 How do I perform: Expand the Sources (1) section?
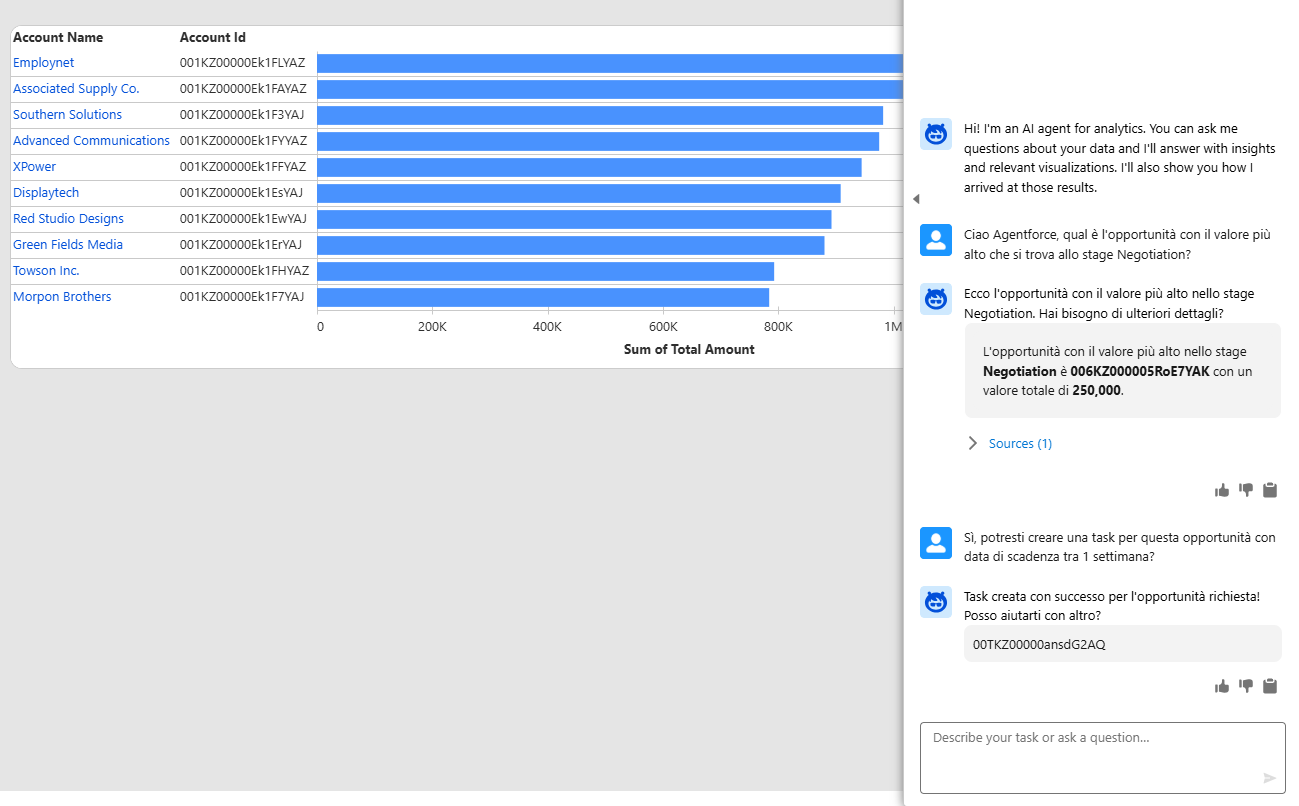[1019, 443]
